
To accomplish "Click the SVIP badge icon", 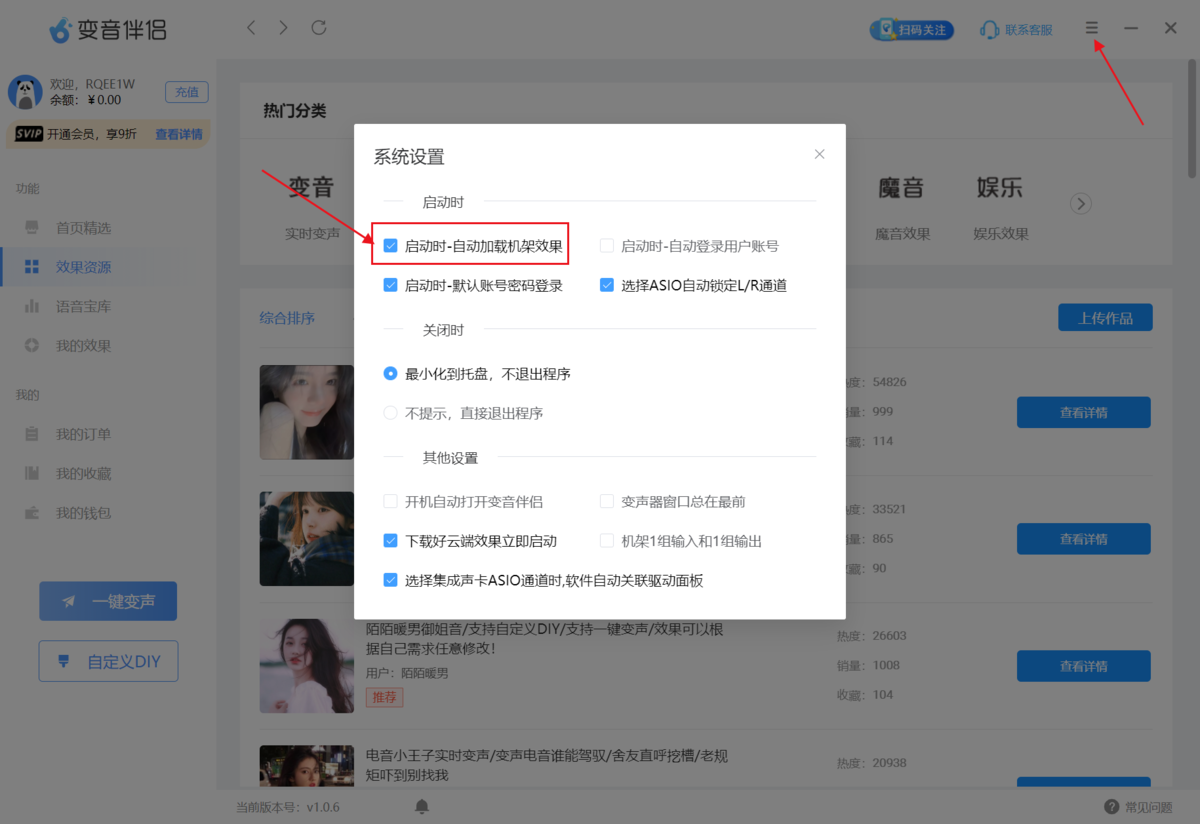I will [x=29, y=134].
